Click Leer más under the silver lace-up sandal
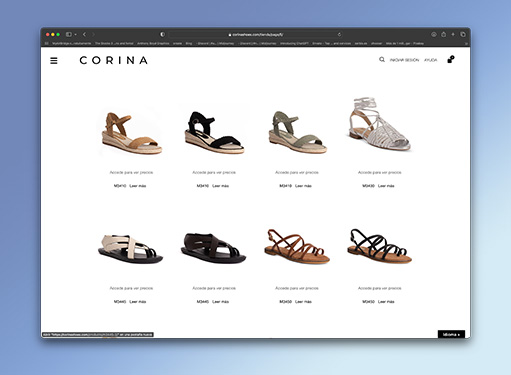This screenshot has width=511, height=375. 386,186
